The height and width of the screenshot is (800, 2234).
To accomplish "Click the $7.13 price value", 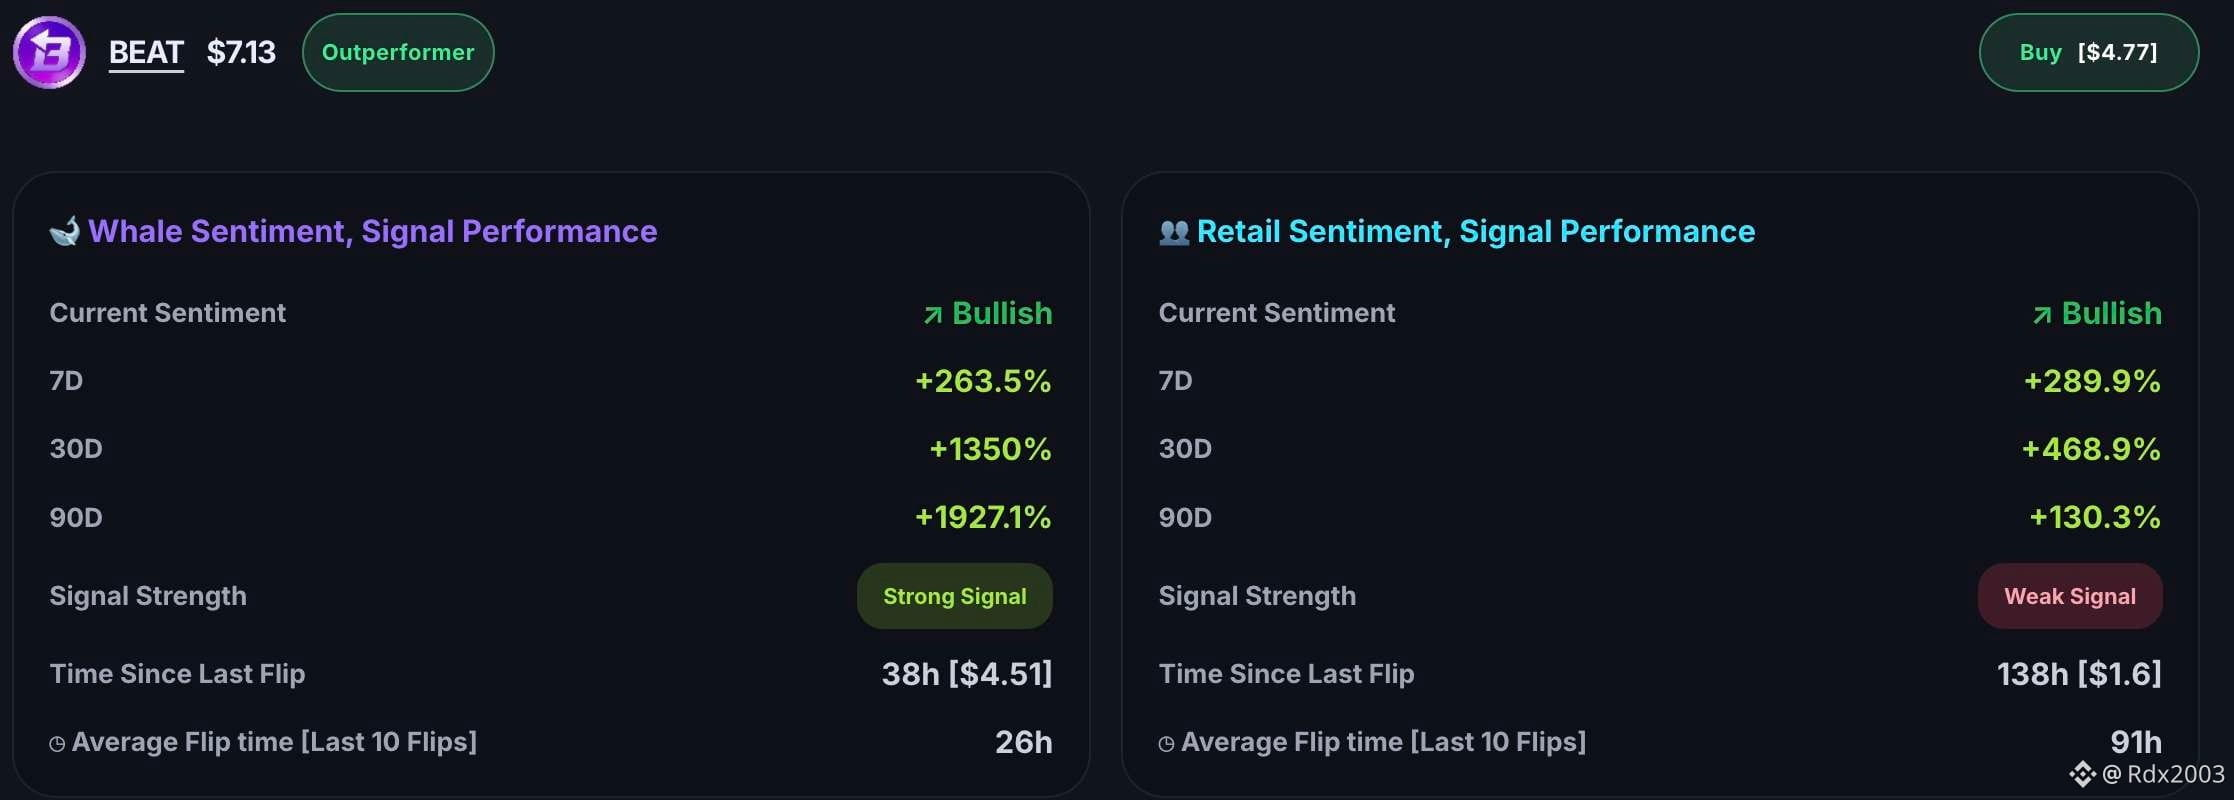I will click(241, 52).
